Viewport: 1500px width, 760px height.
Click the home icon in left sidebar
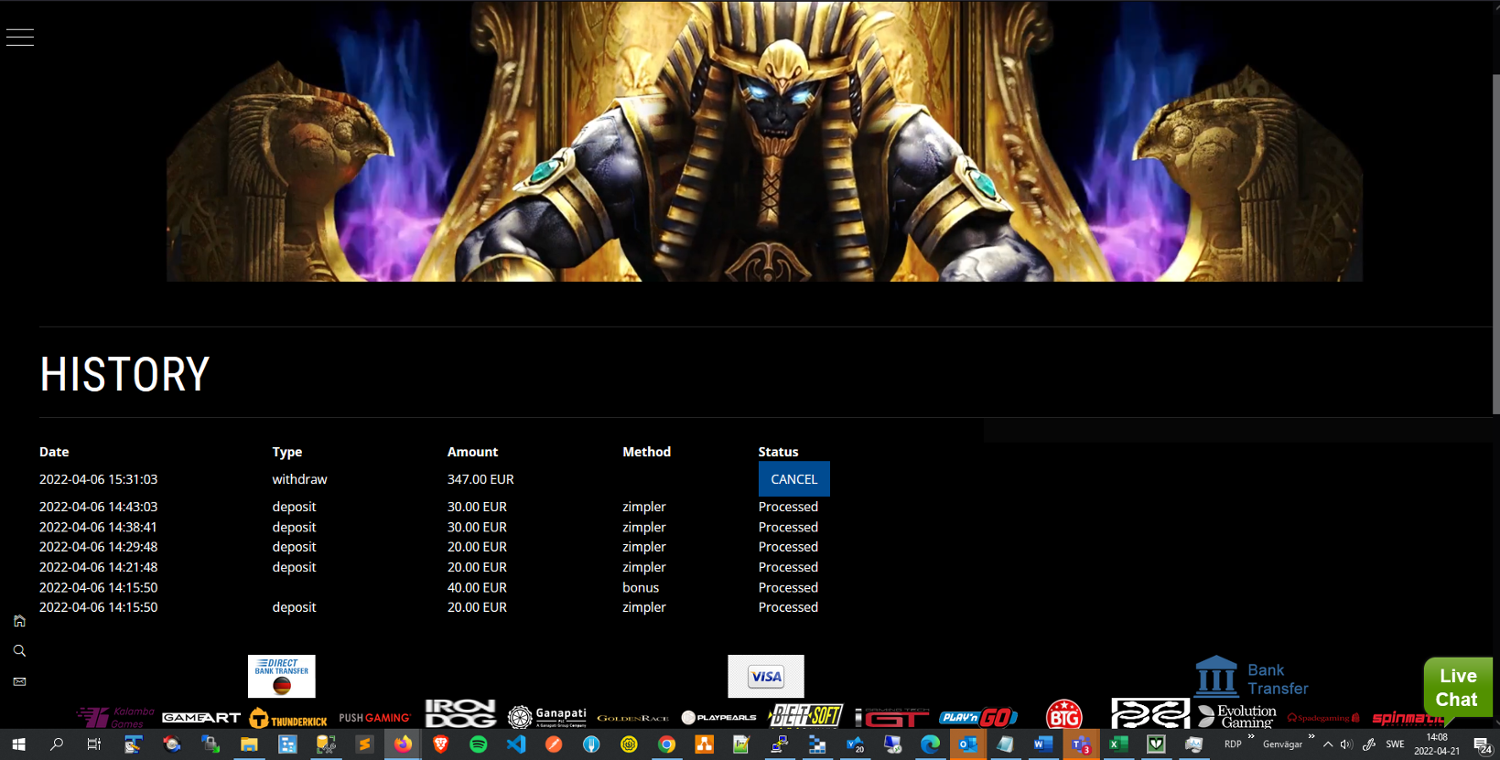coord(19,621)
